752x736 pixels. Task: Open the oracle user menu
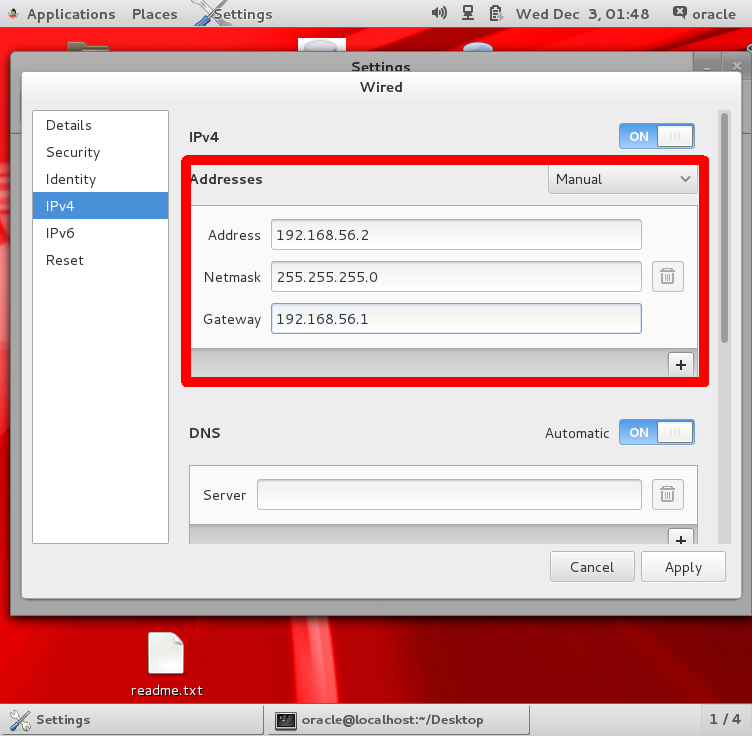click(x=704, y=13)
